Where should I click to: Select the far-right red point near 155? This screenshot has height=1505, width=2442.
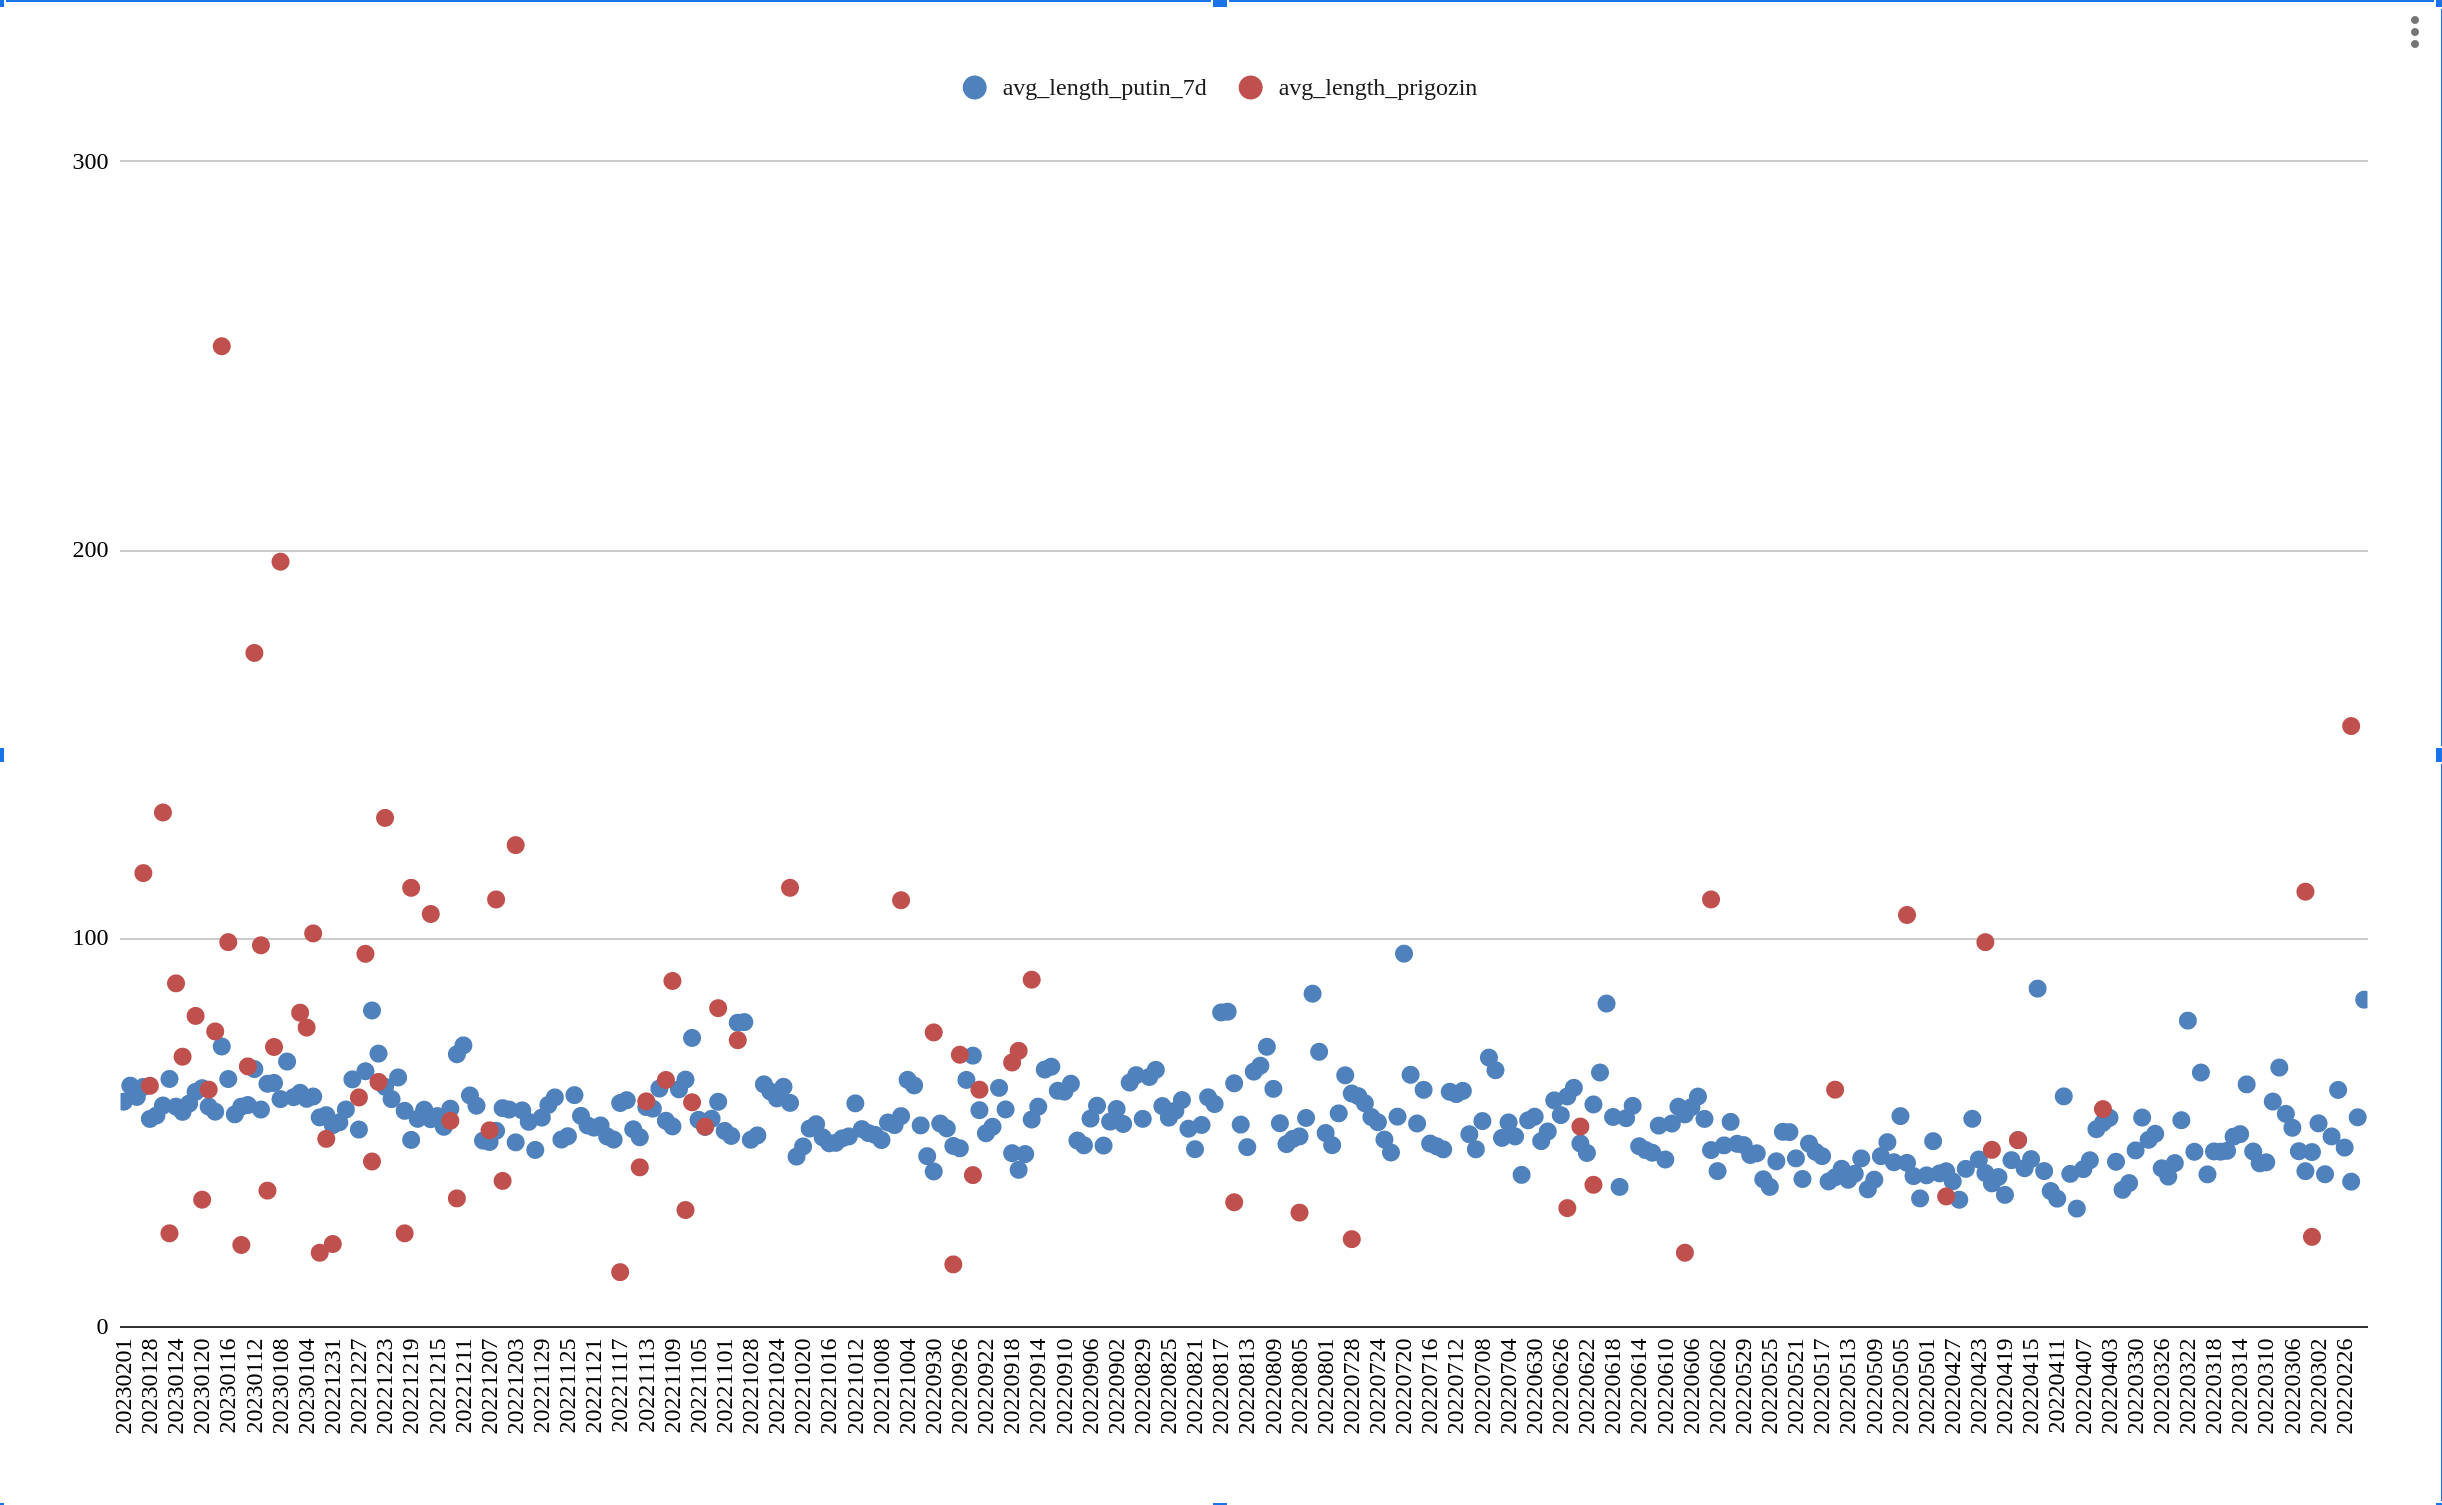click(x=2351, y=726)
